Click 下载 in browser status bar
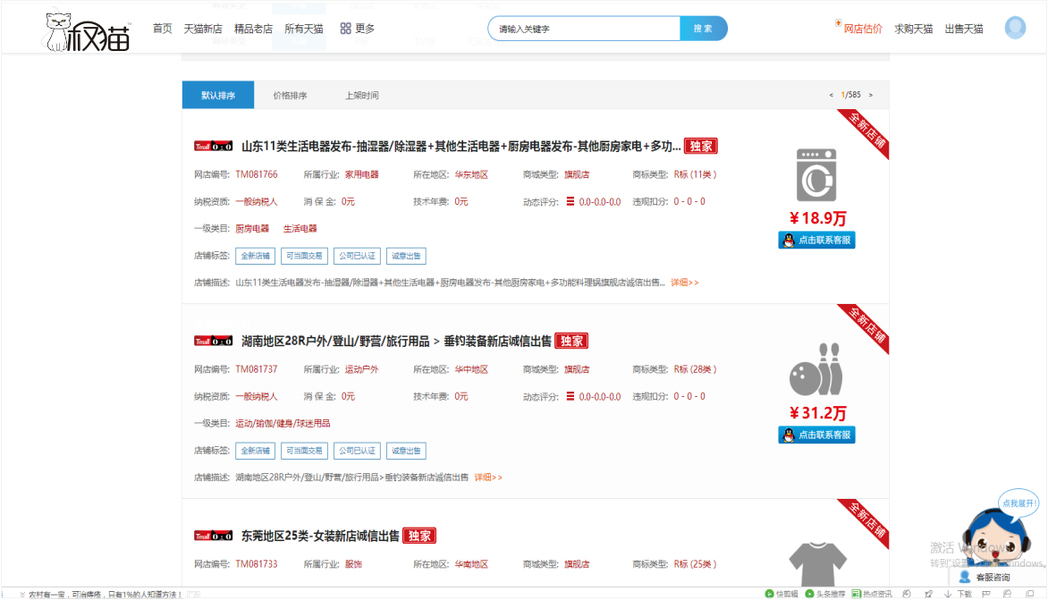The image size is (1048, 600). (x=958, y=594)
